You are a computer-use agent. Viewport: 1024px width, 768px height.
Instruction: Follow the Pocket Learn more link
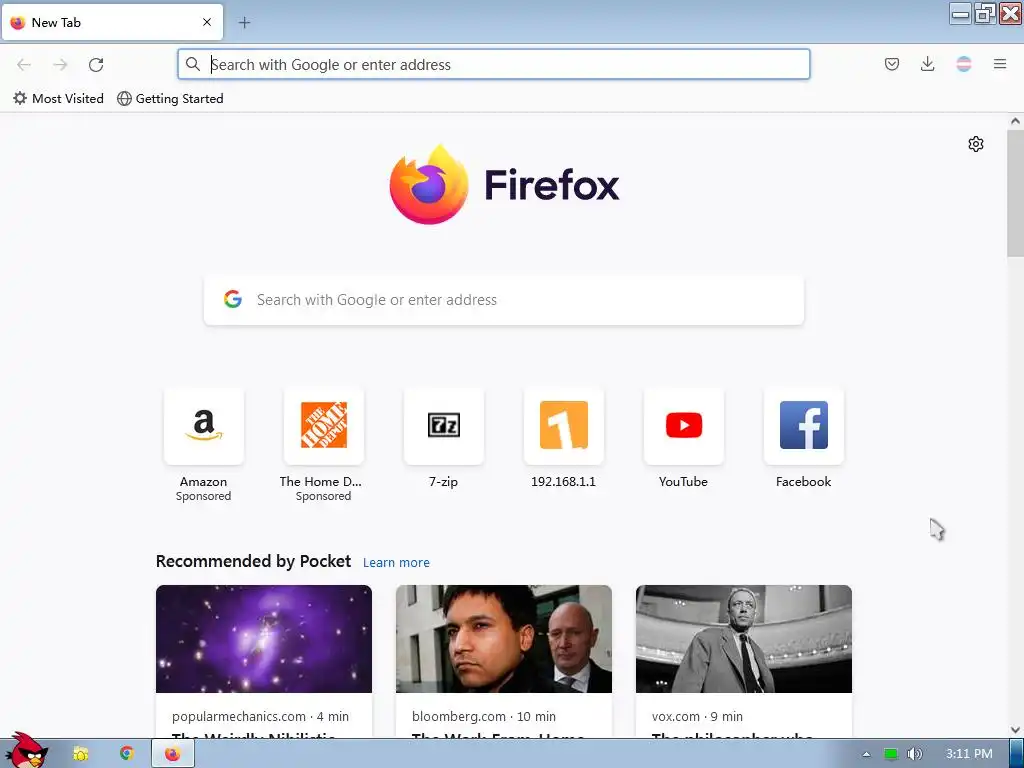(x=396, y=562)
